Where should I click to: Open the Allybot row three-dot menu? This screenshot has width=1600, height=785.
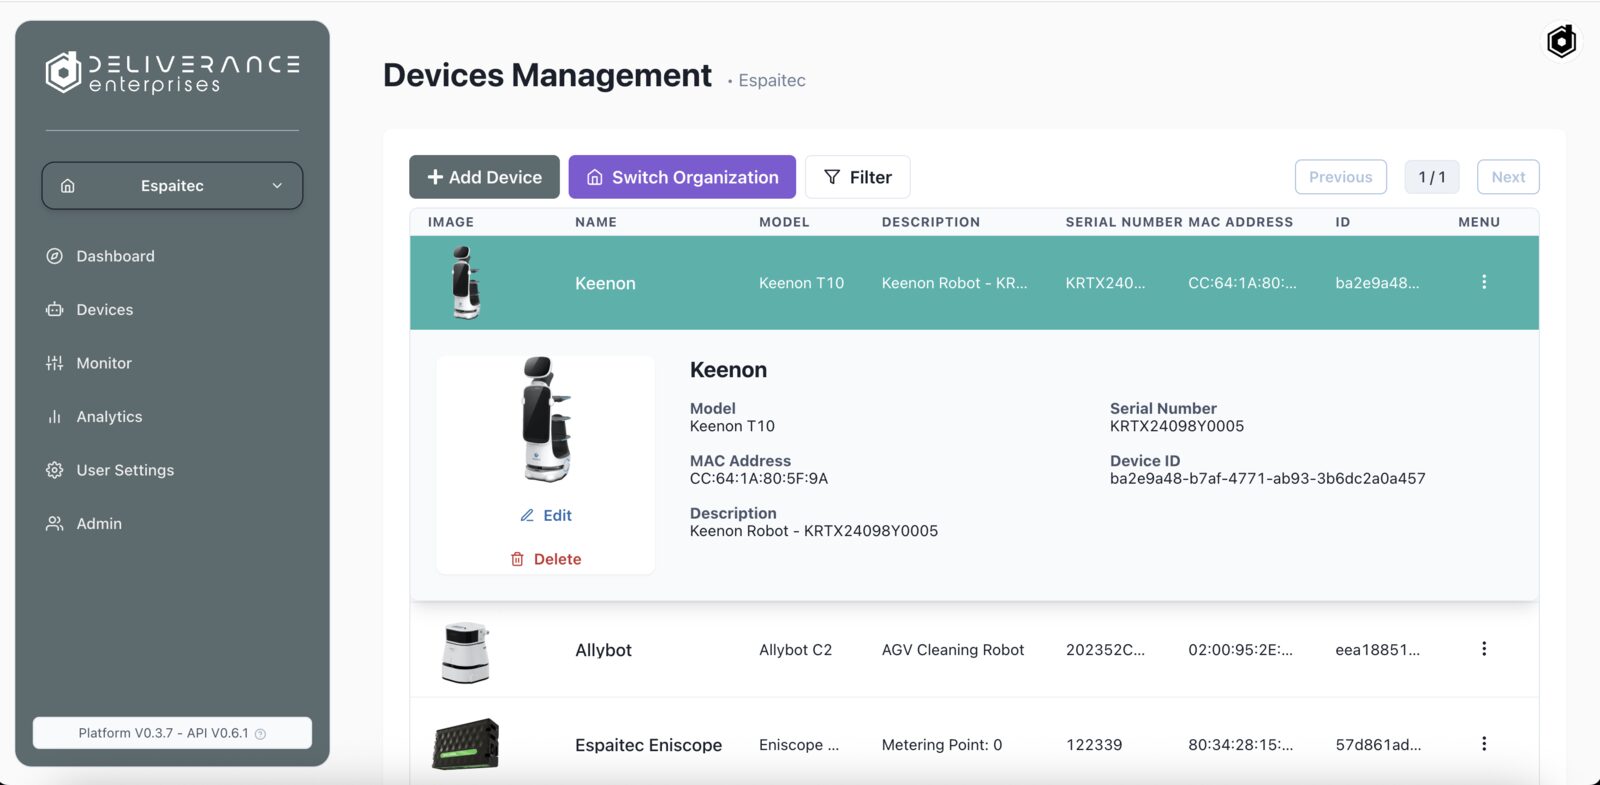[1484, 649]
